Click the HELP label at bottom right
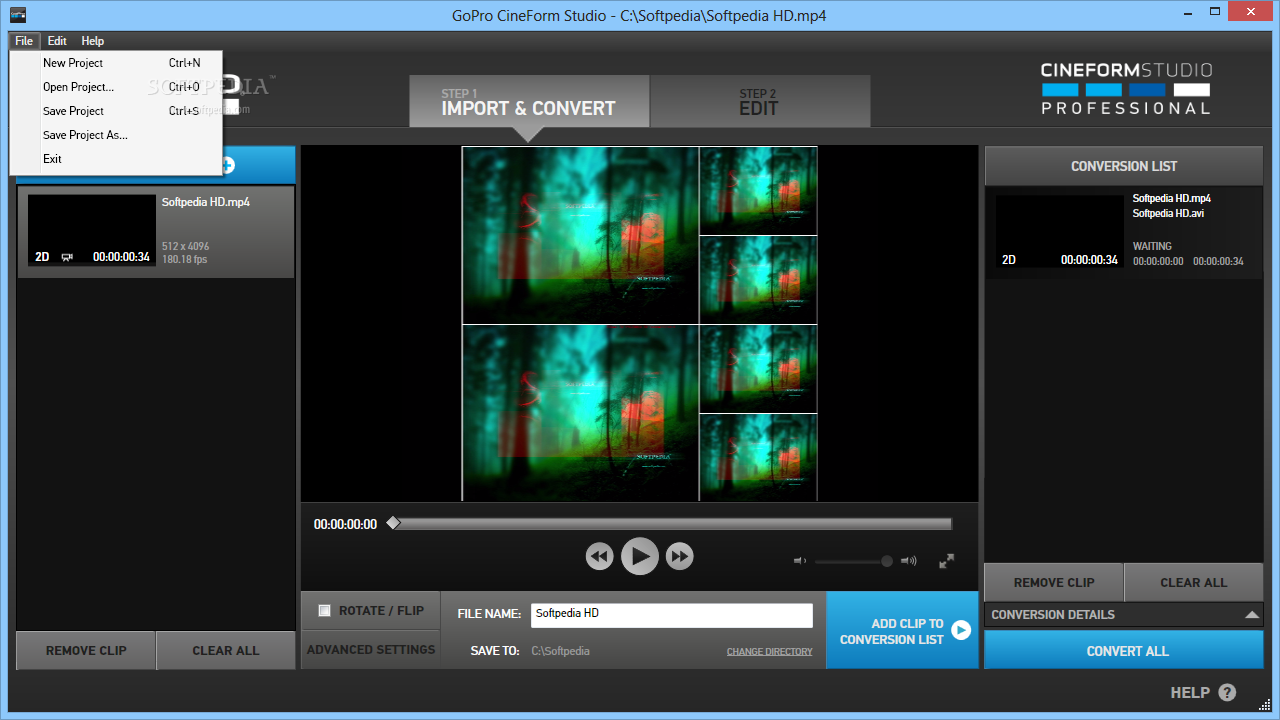 [x=1190, y=692]
